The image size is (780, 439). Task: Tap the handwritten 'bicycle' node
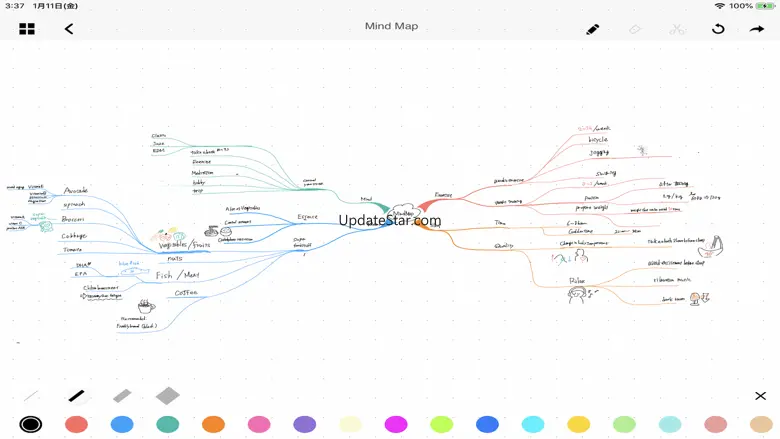pos(598,140)
